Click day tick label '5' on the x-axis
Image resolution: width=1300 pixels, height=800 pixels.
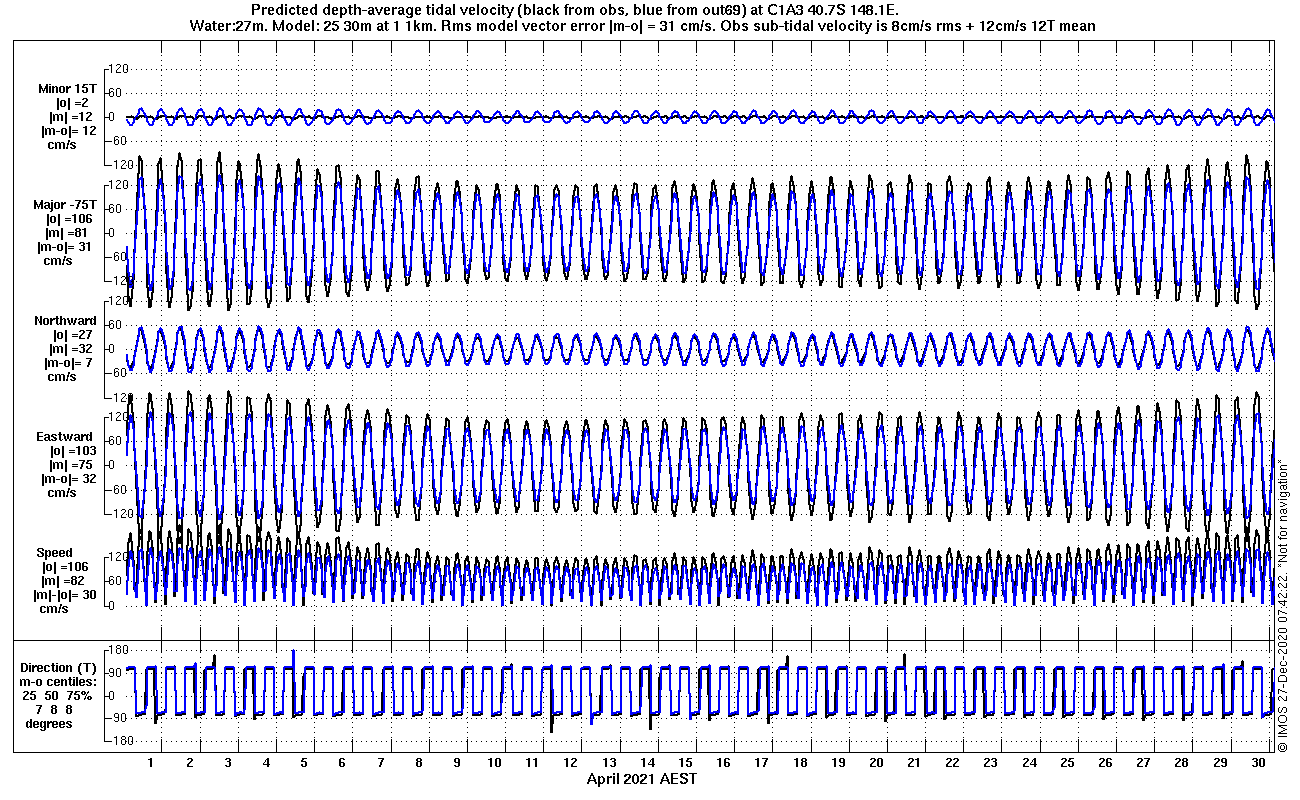click(304, 763)
